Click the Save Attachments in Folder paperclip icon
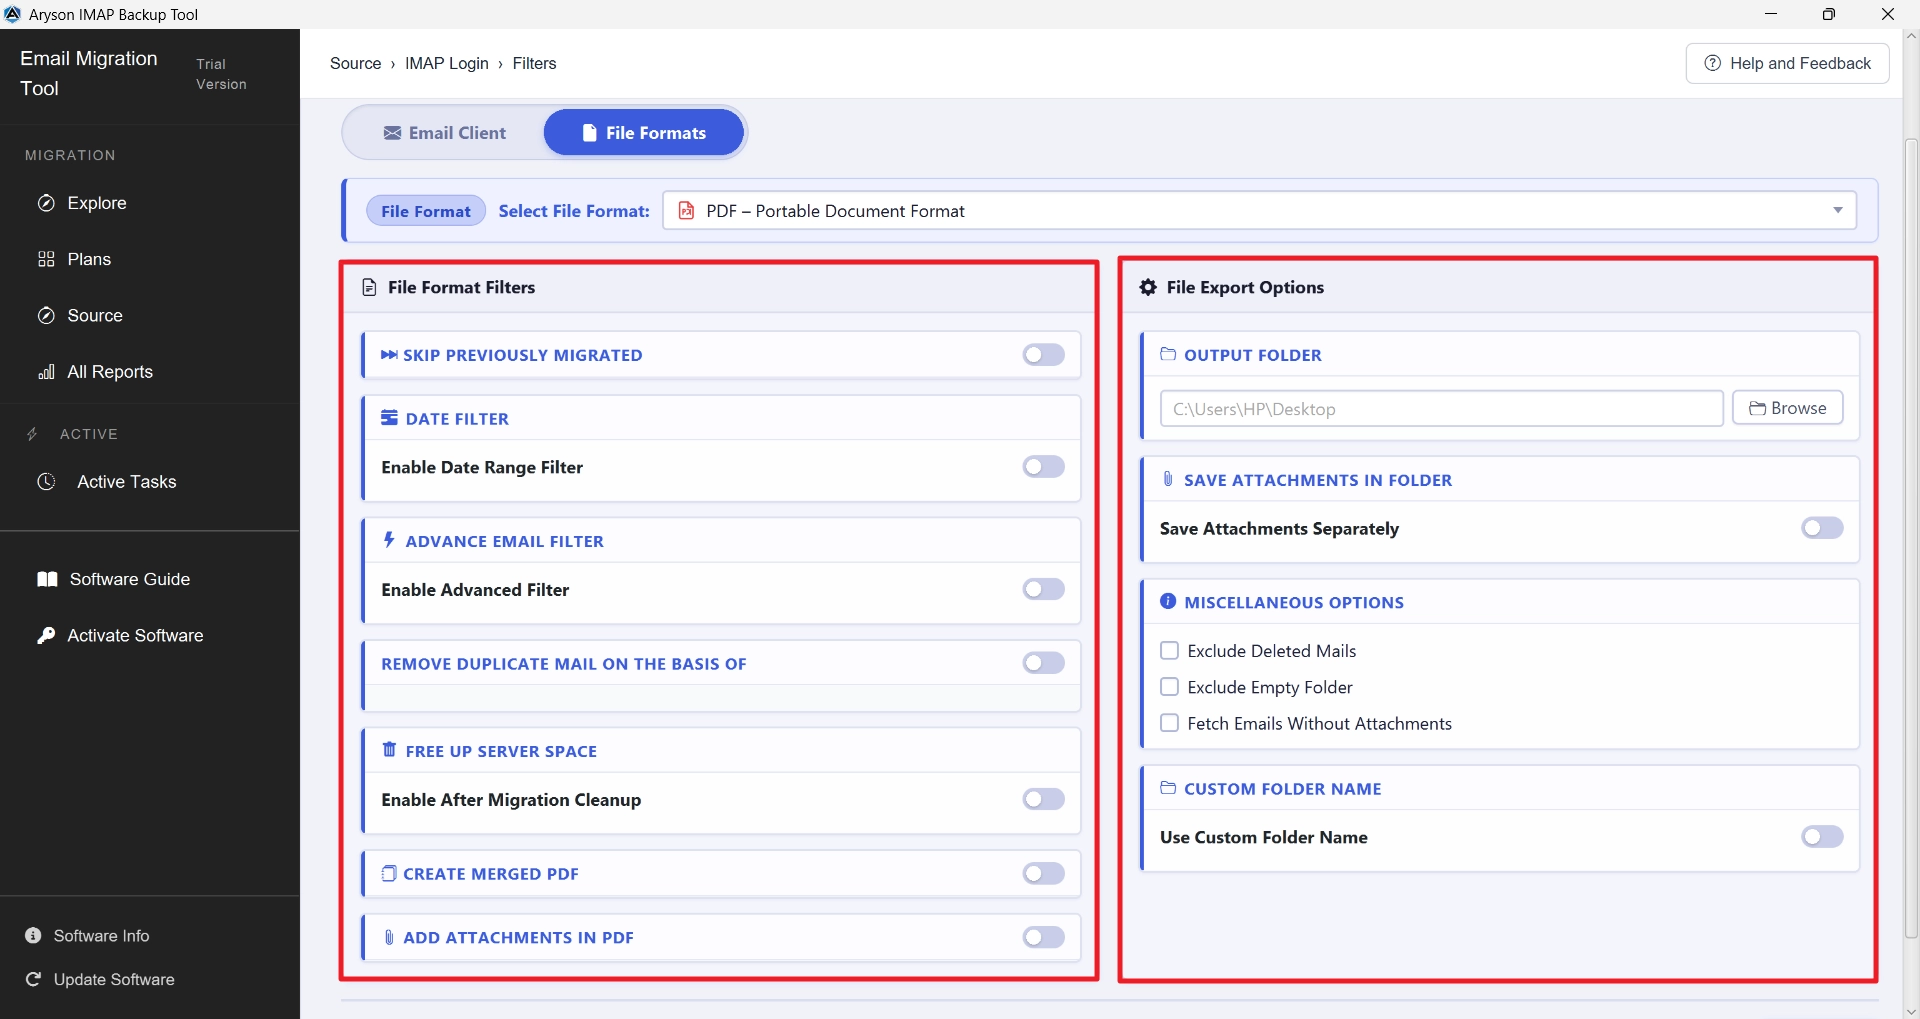1920x1019 pixels. [1168, 479]
